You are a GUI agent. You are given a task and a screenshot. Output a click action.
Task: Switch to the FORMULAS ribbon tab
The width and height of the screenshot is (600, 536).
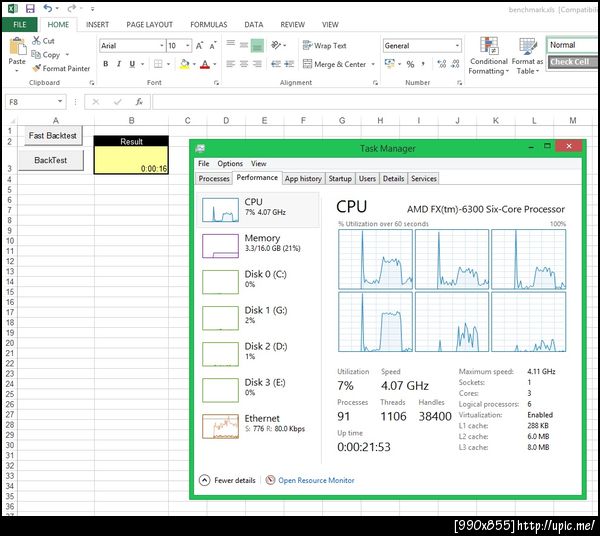pos(209,24)
